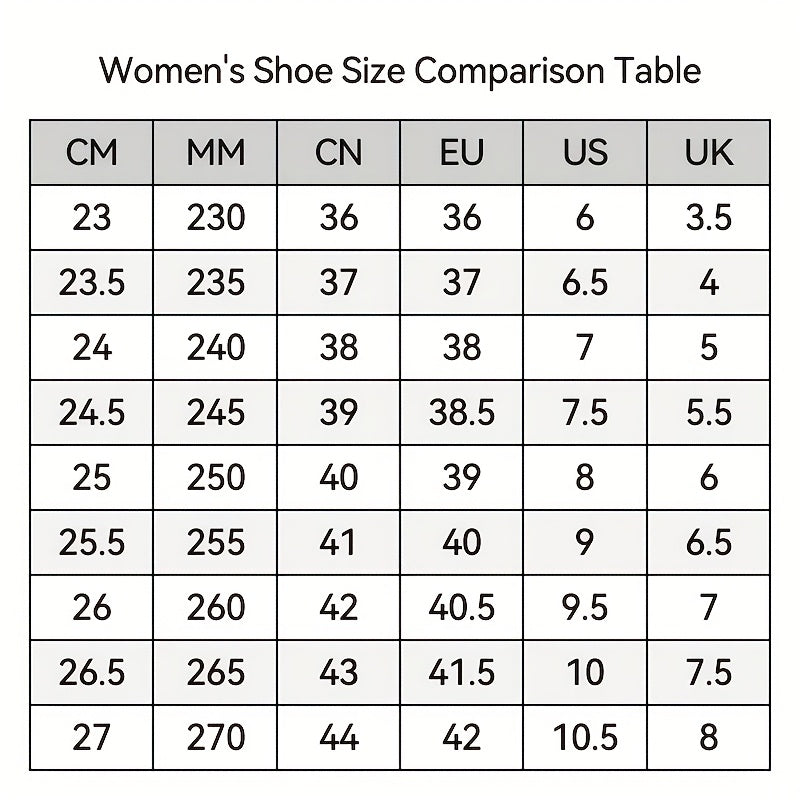Screen dimensions: 800x800
Task: Click the 3.5 cell in UK column
Action: pos(709,218)
